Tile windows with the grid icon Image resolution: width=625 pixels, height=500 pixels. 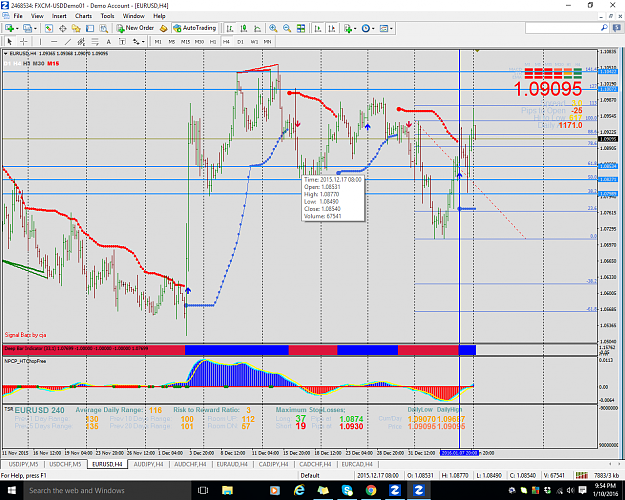click(301, 28)
